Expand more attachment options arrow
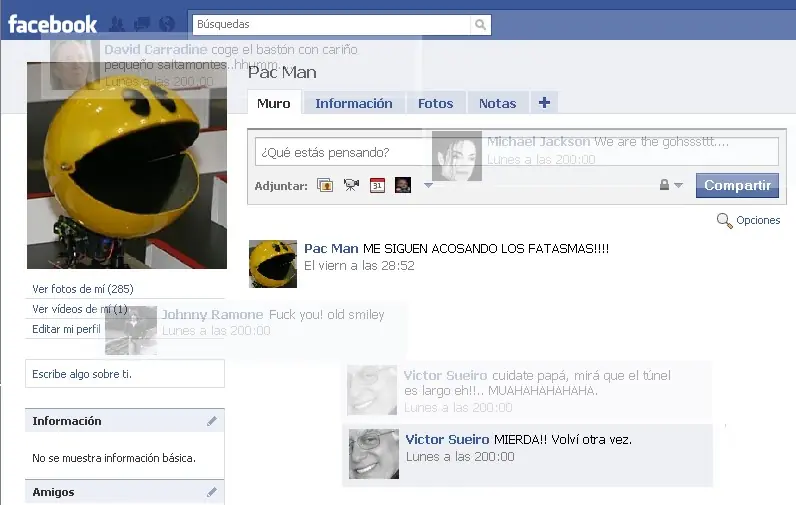The width and height of the screenshot is (796, 505). [x=428, y=186]
